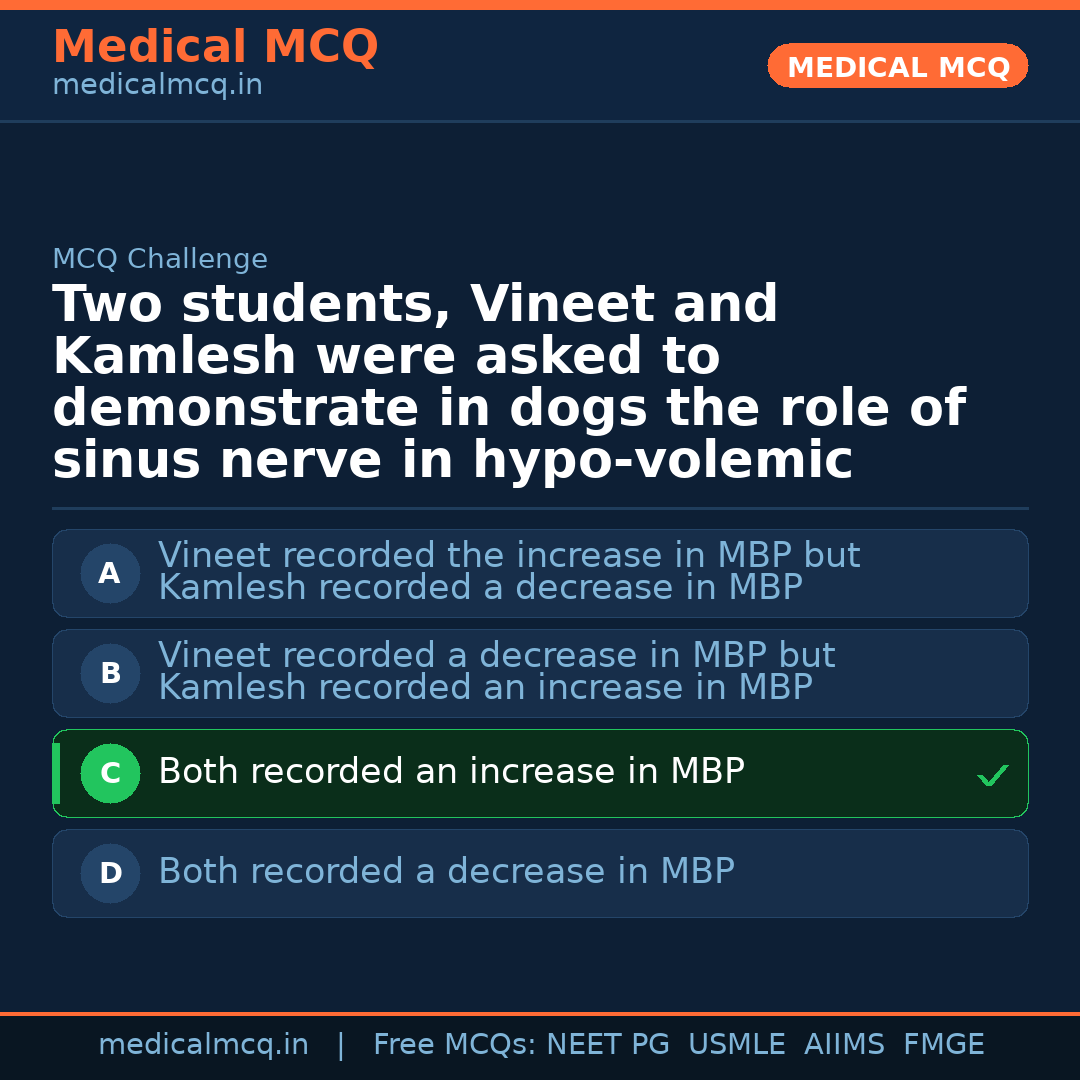Click the green checkmark icon on option C
This screenshot has height=1080, width=1080.
(x=992, y=775)
